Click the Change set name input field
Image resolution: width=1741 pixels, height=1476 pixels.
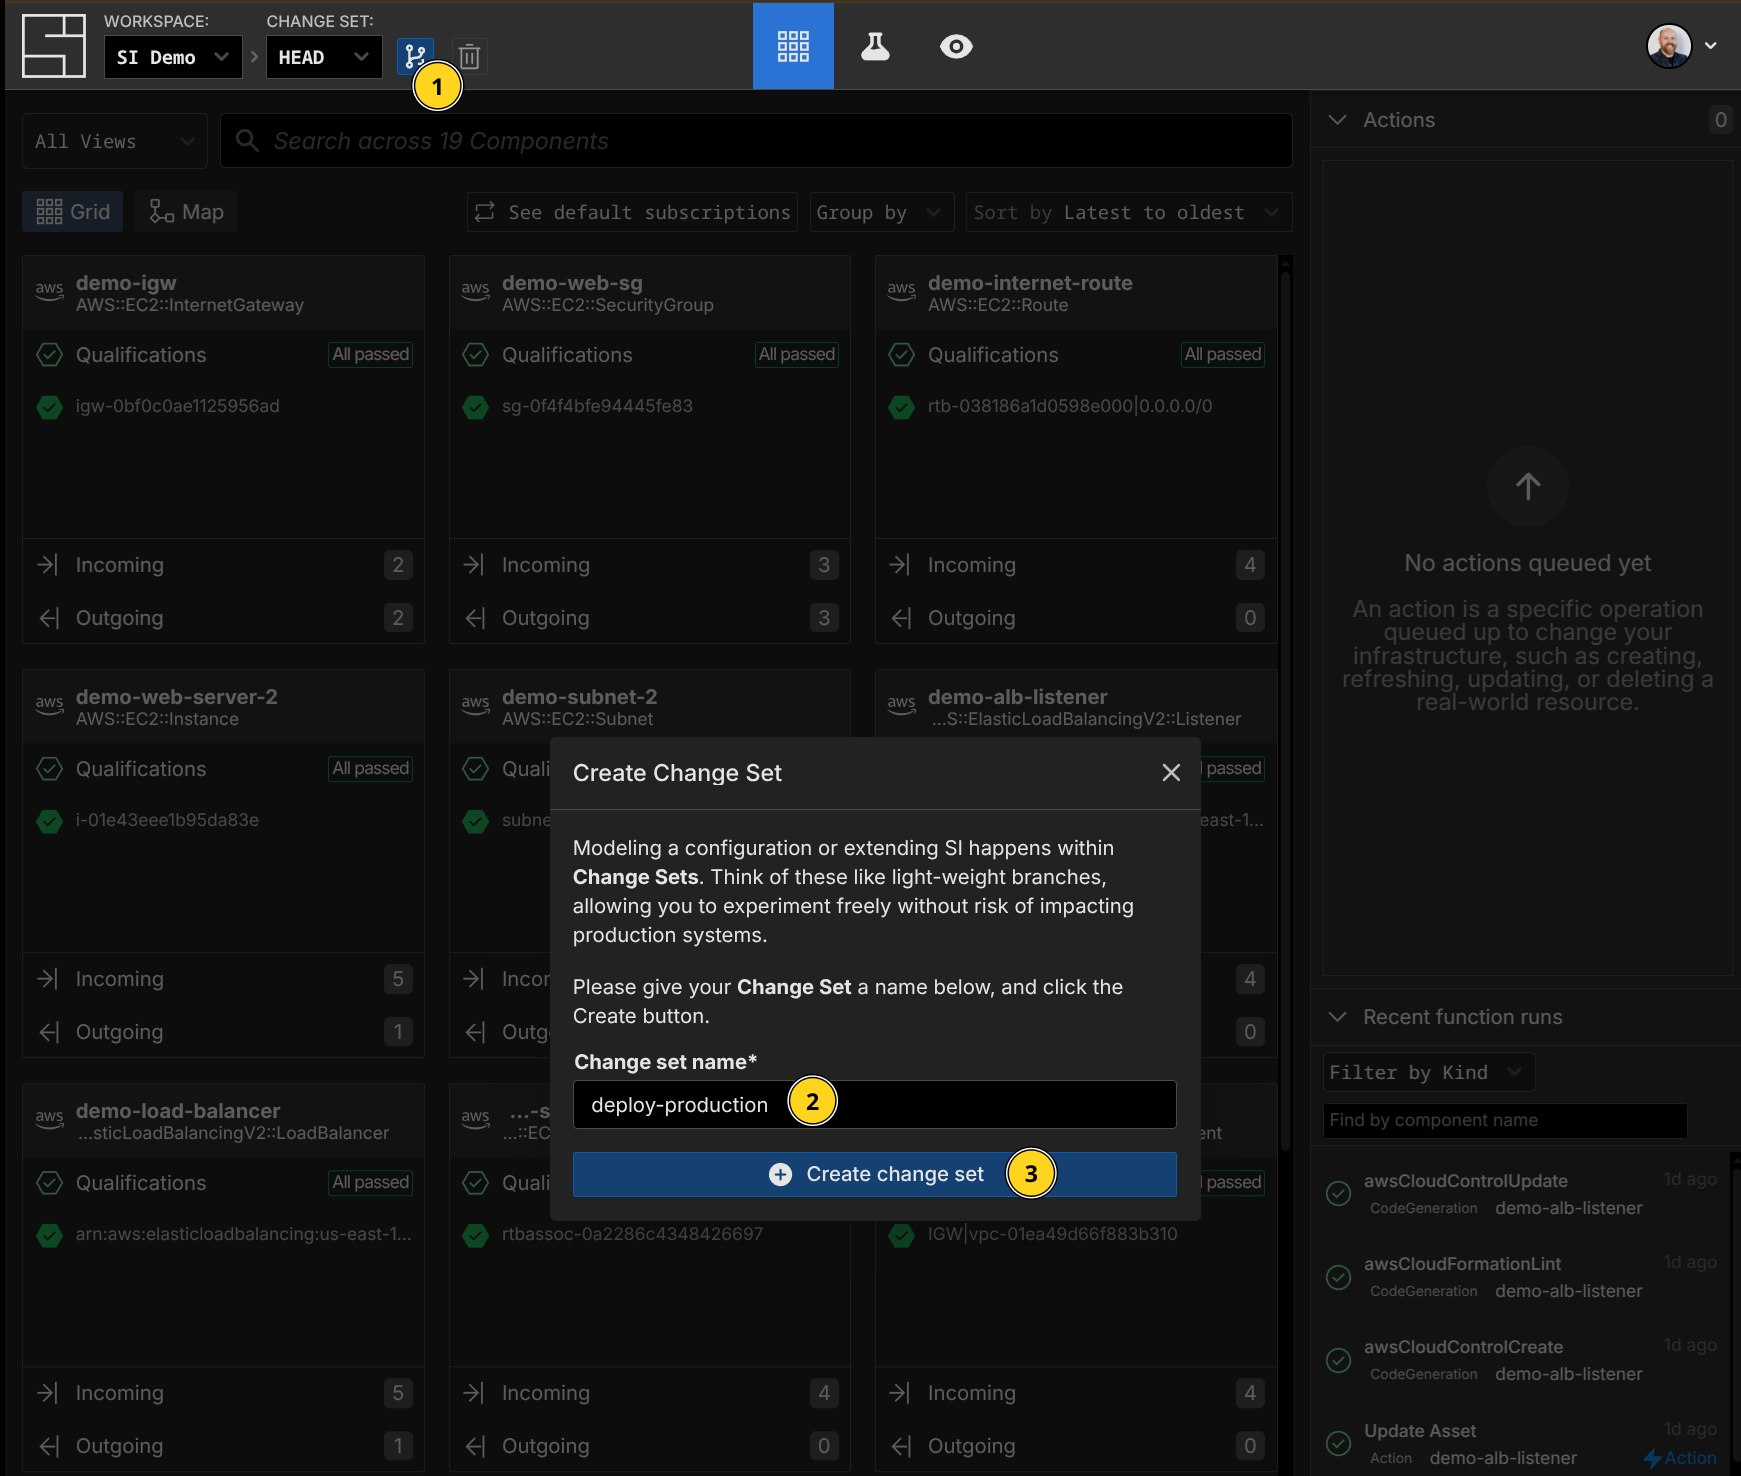990,1105
